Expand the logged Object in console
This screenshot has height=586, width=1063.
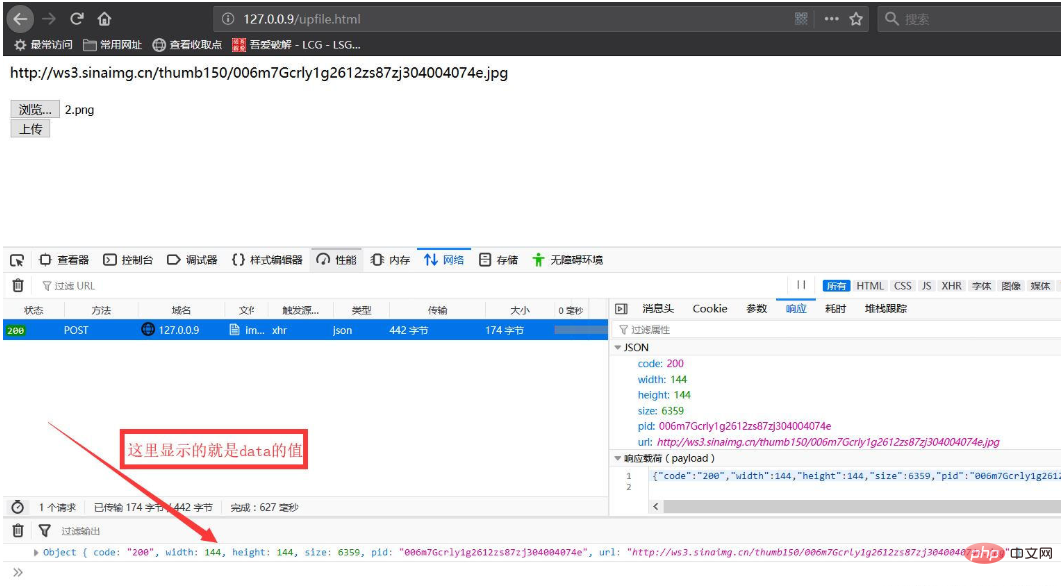click(x=37, y=552)
